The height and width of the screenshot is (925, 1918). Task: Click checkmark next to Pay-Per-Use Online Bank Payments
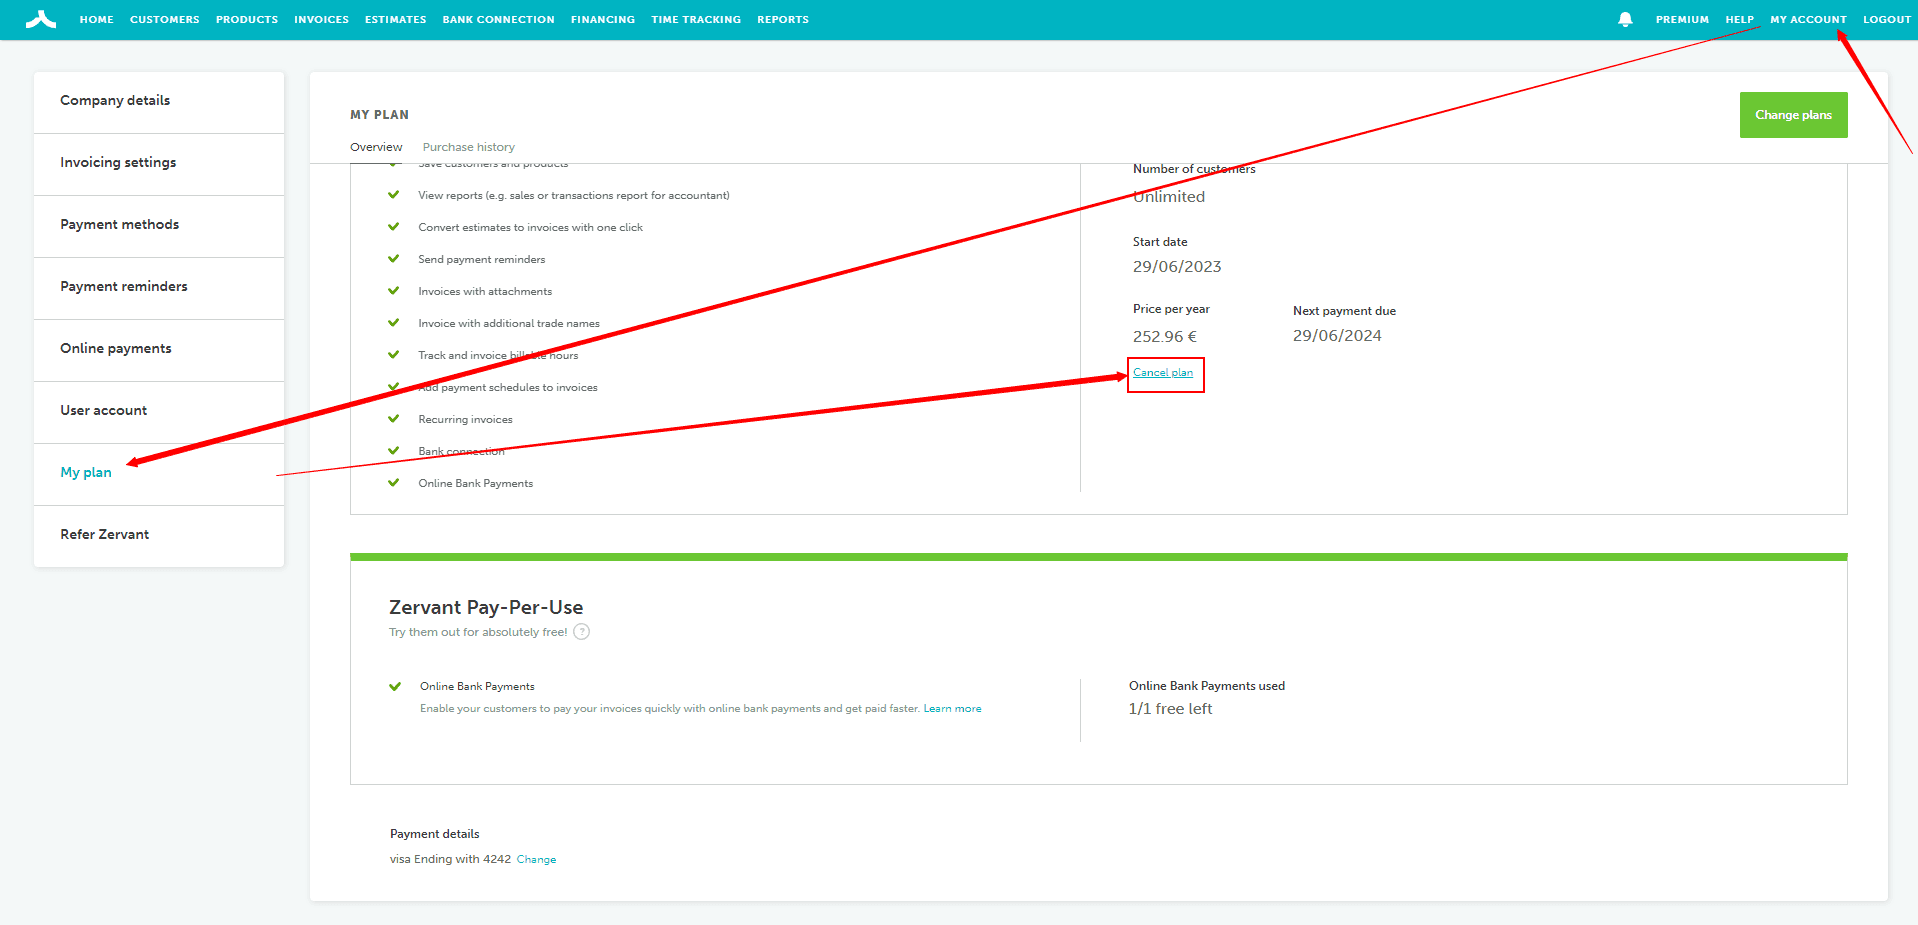click(x=395, y=686)
